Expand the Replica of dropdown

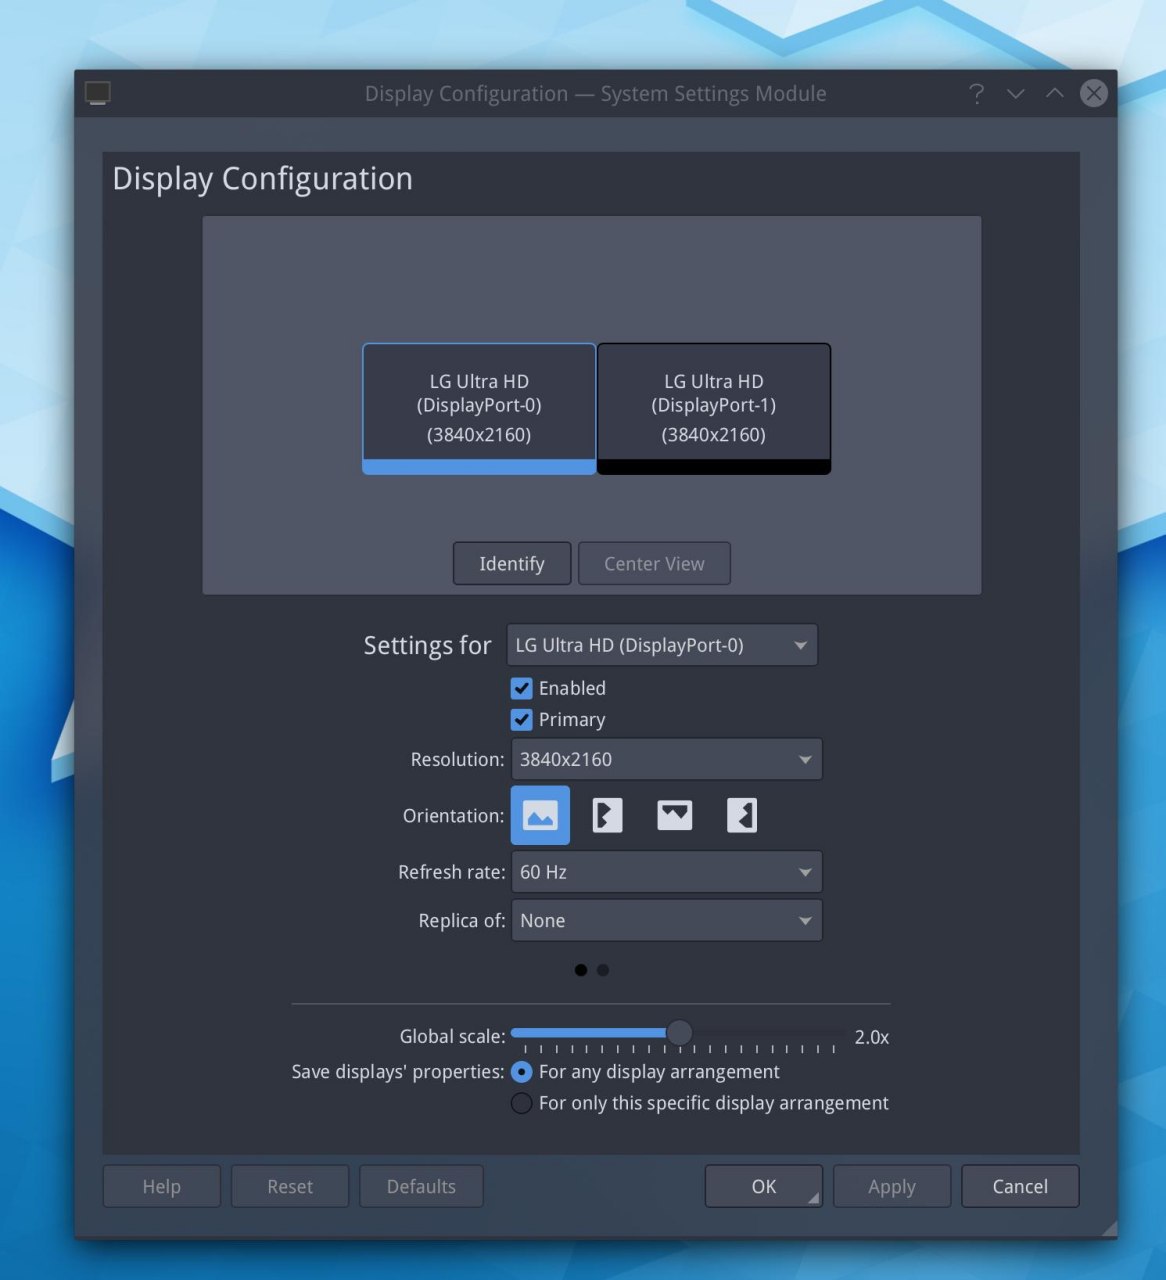tap(666, 921)
